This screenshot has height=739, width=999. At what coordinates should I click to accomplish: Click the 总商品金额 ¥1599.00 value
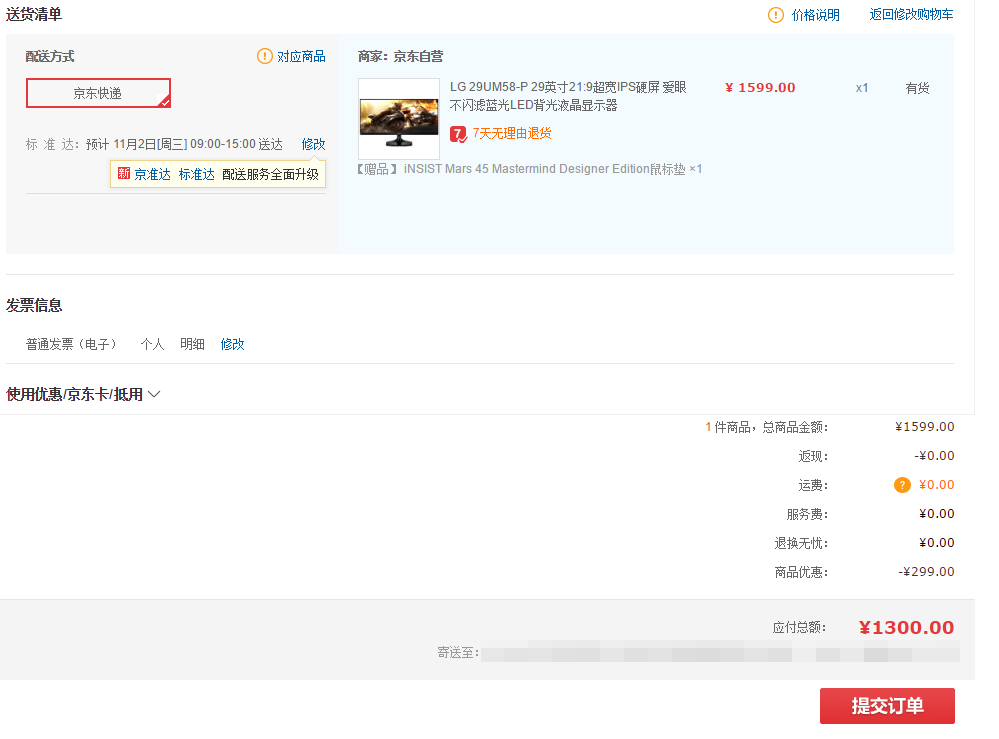(x=924, y=426)
